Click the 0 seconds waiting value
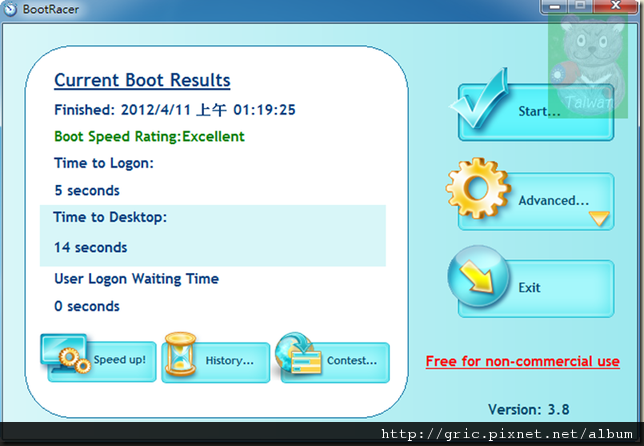The height and width of the screenshot is (446, 644). [87, 306]
